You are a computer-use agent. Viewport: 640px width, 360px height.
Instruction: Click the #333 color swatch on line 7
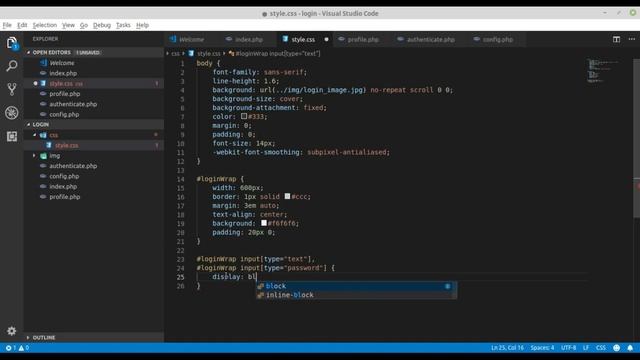(244, 116)
